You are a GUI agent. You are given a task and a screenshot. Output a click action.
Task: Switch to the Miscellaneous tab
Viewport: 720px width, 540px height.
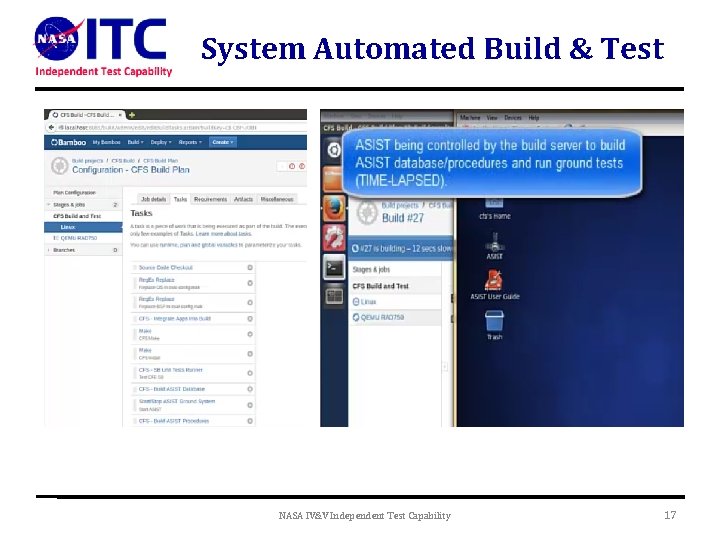[x=277, y=199]
